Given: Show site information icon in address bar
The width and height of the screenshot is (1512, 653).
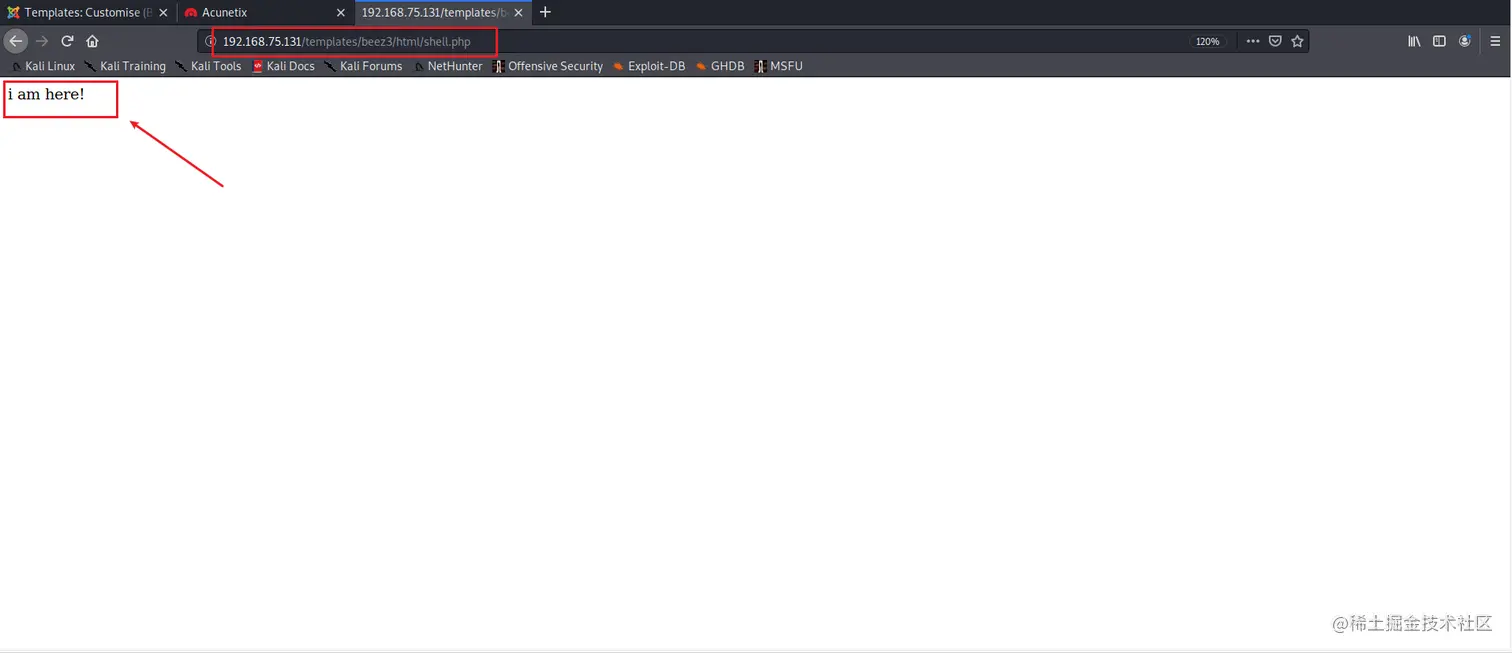Looking at the screenshot, I should tap(210, 41).
